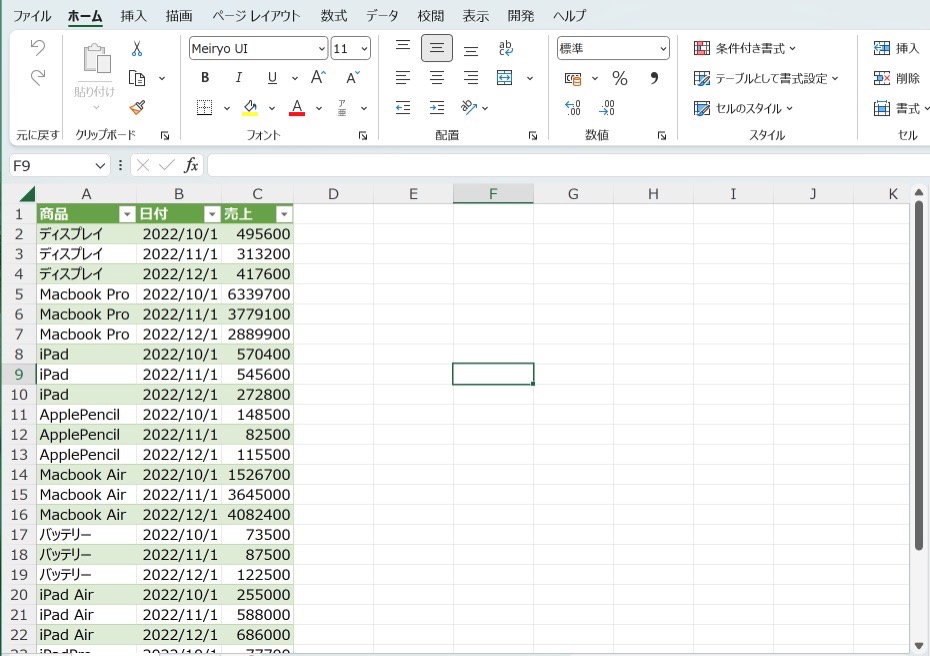This screenshot has width=930, height=656.
Task: Align text to top of cell
Action: click(x=403, y=48)
